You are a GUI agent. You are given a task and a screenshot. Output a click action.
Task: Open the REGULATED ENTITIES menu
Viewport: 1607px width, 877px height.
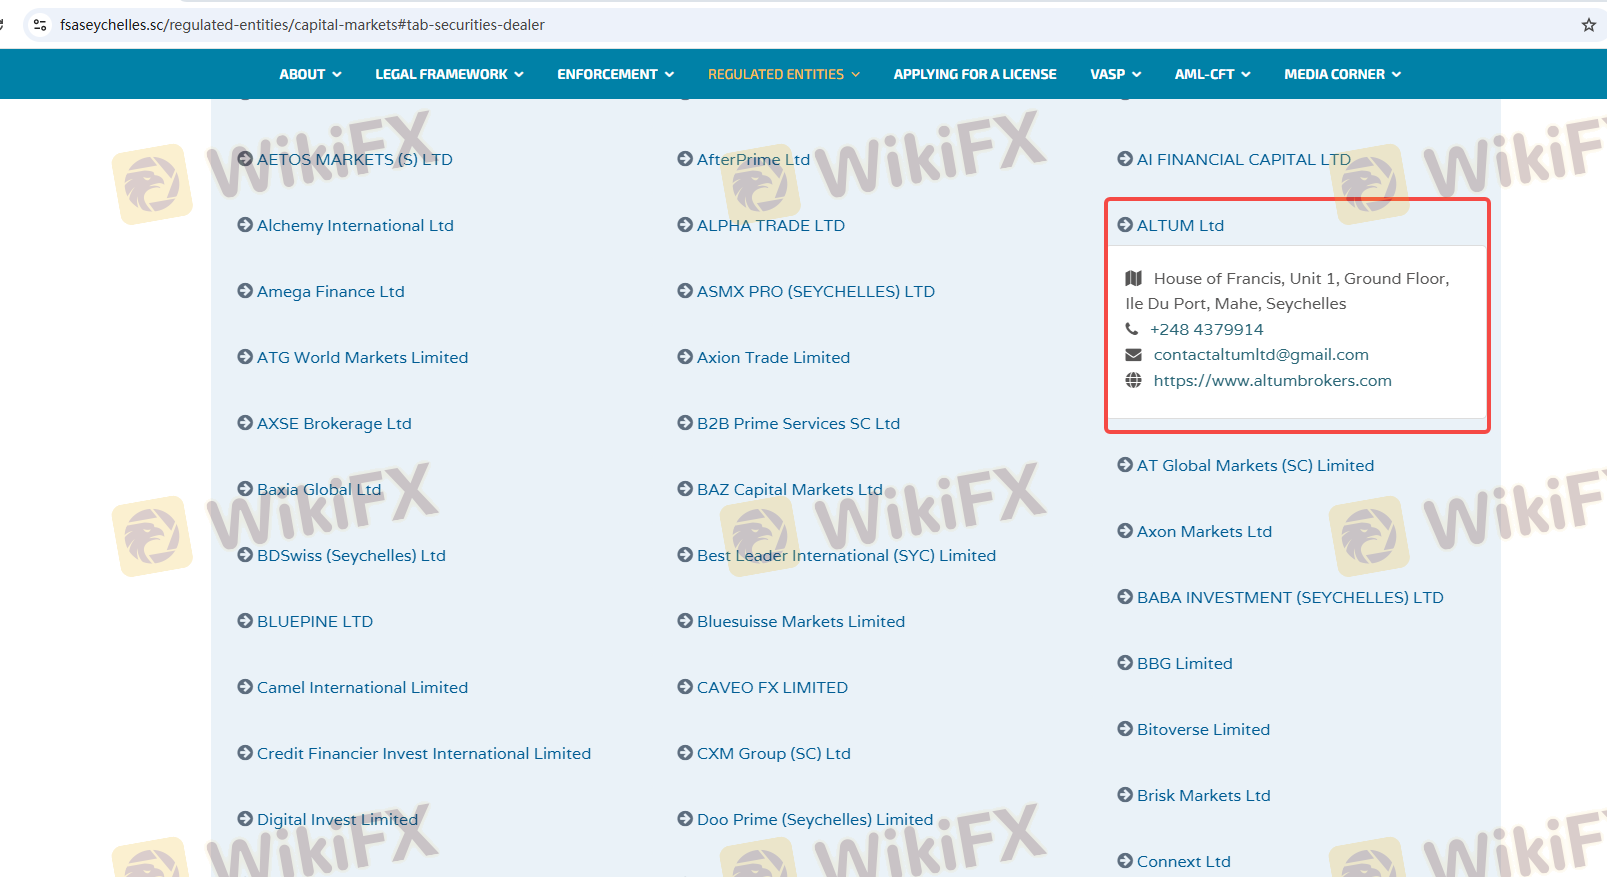tap(783, 74)
